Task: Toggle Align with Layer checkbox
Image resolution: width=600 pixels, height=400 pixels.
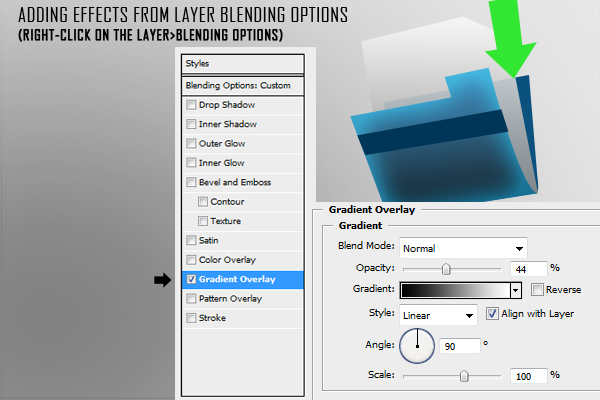Action: pyautogui.click(x=492, y=314)
